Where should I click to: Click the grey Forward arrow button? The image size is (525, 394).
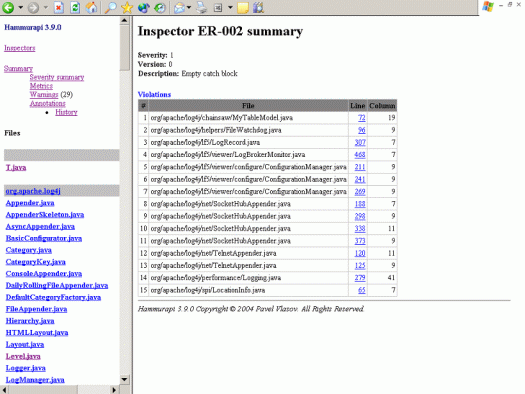[33, 7]
